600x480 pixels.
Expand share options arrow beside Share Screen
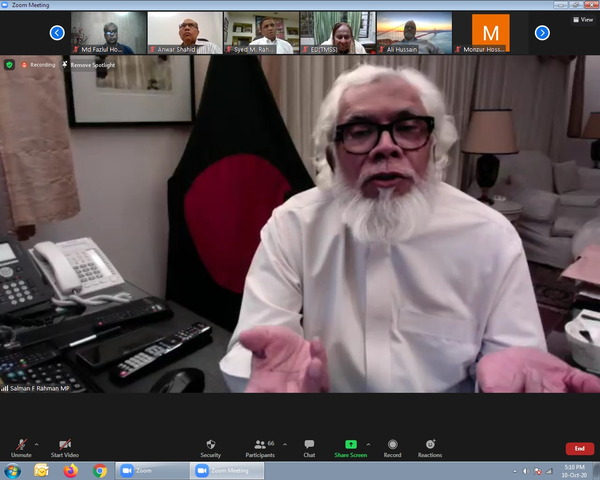tap(368, 443)
